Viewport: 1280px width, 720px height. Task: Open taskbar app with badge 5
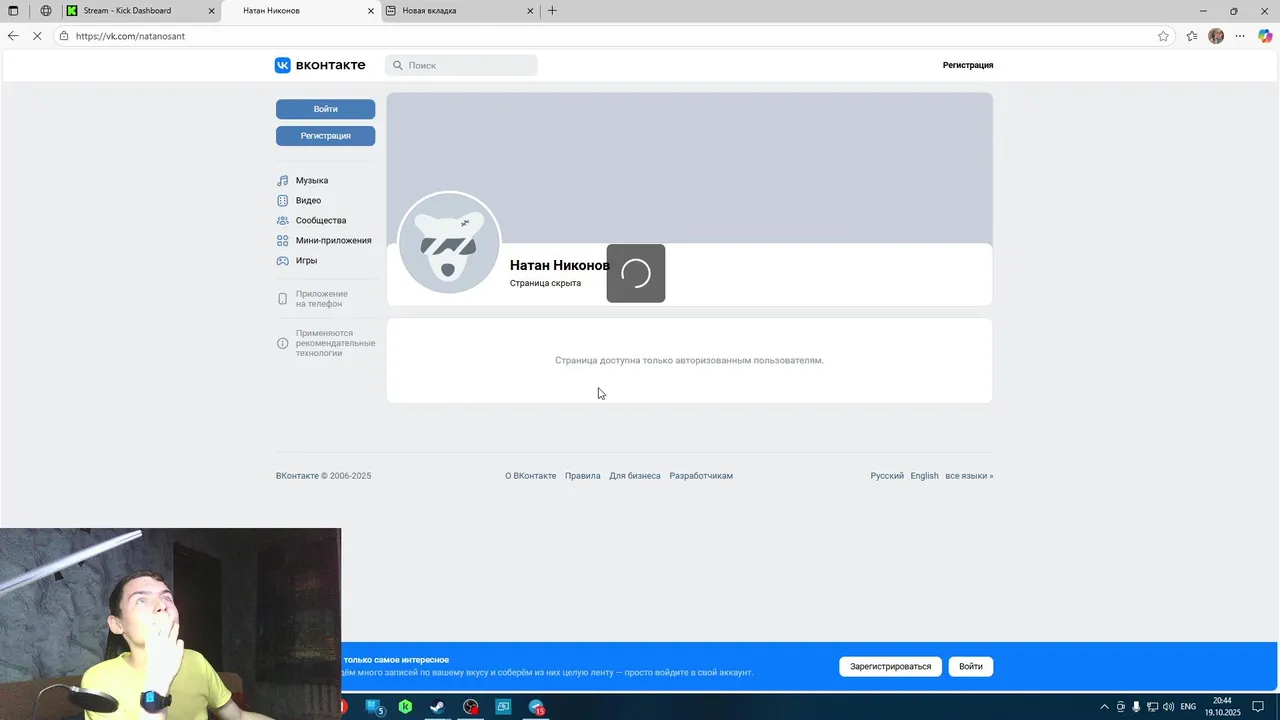point(375,707)
